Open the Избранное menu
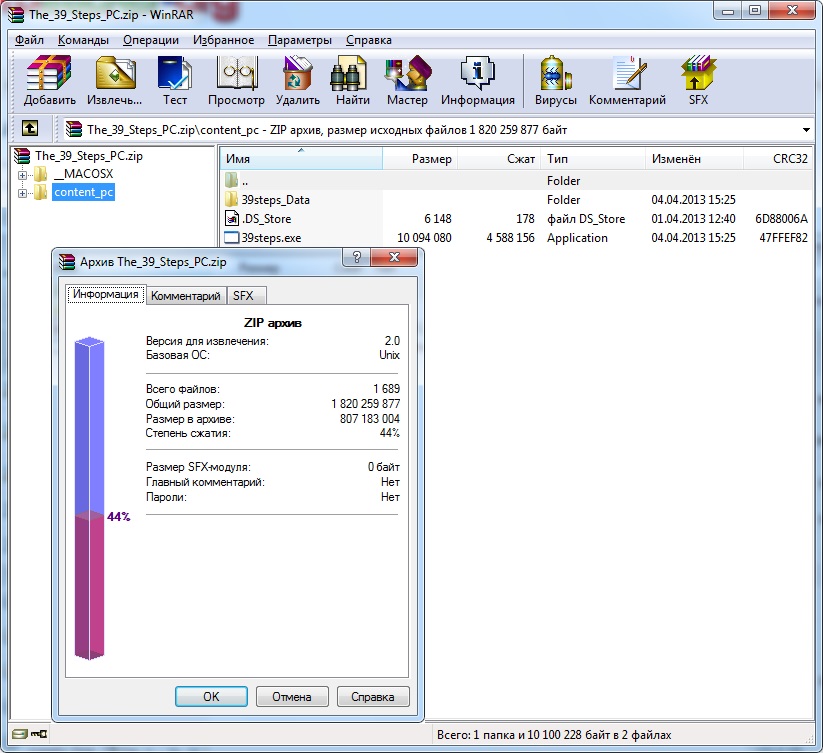The image size is (823, 753). (223, 40)
